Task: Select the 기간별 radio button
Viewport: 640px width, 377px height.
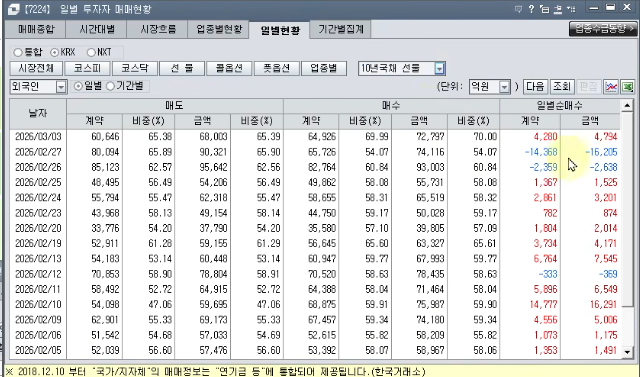Action: click(x=110, y=86)
